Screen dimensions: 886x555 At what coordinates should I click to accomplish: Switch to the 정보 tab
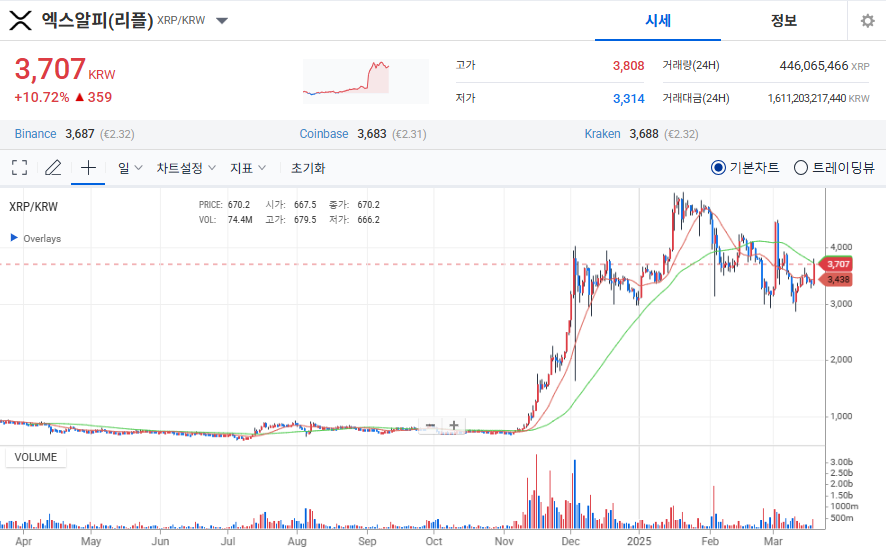click(784, 21)
